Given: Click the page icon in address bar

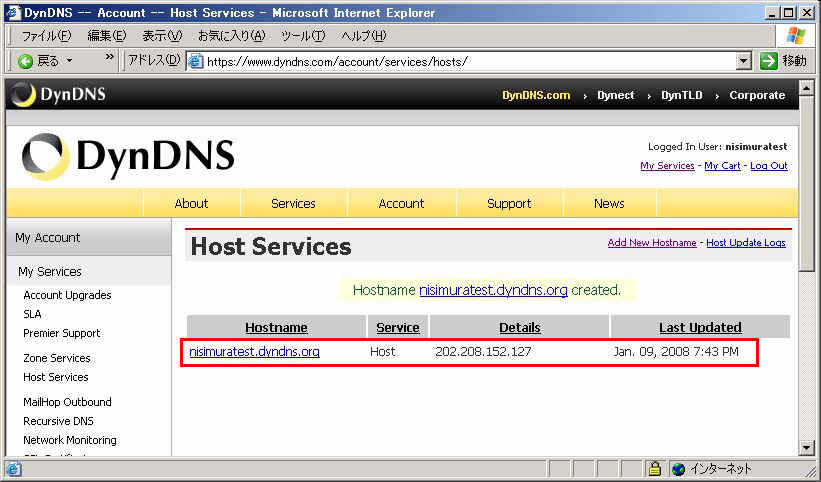Looking at the screenshot, I should click(x=196, y=62).
